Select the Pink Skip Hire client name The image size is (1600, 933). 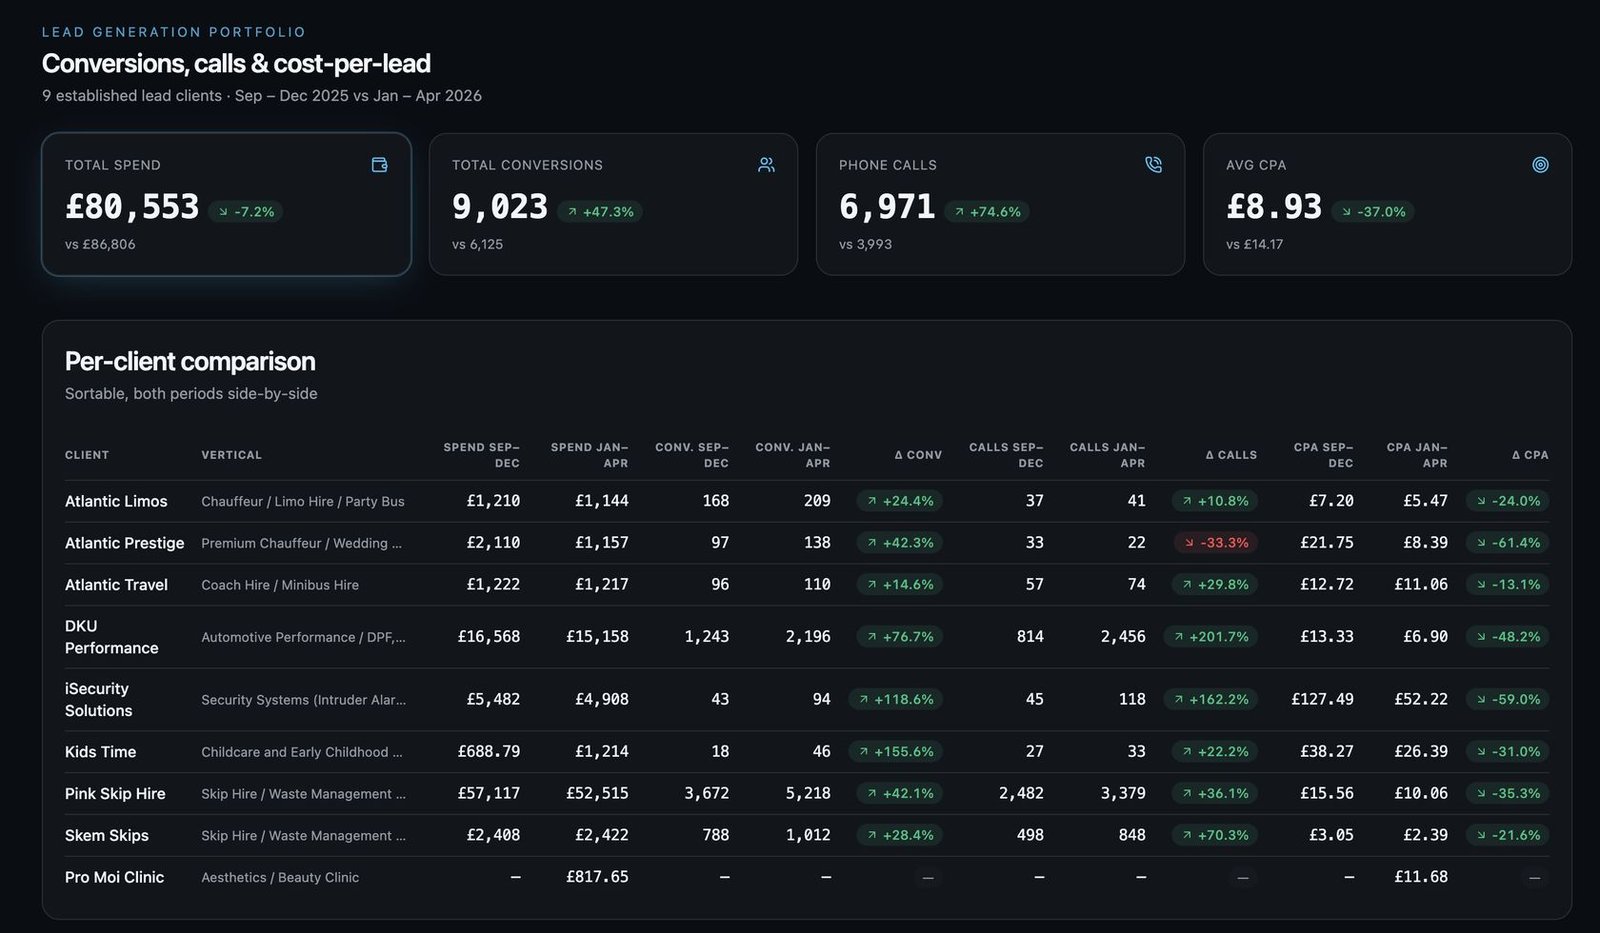[x=115, y=794]
